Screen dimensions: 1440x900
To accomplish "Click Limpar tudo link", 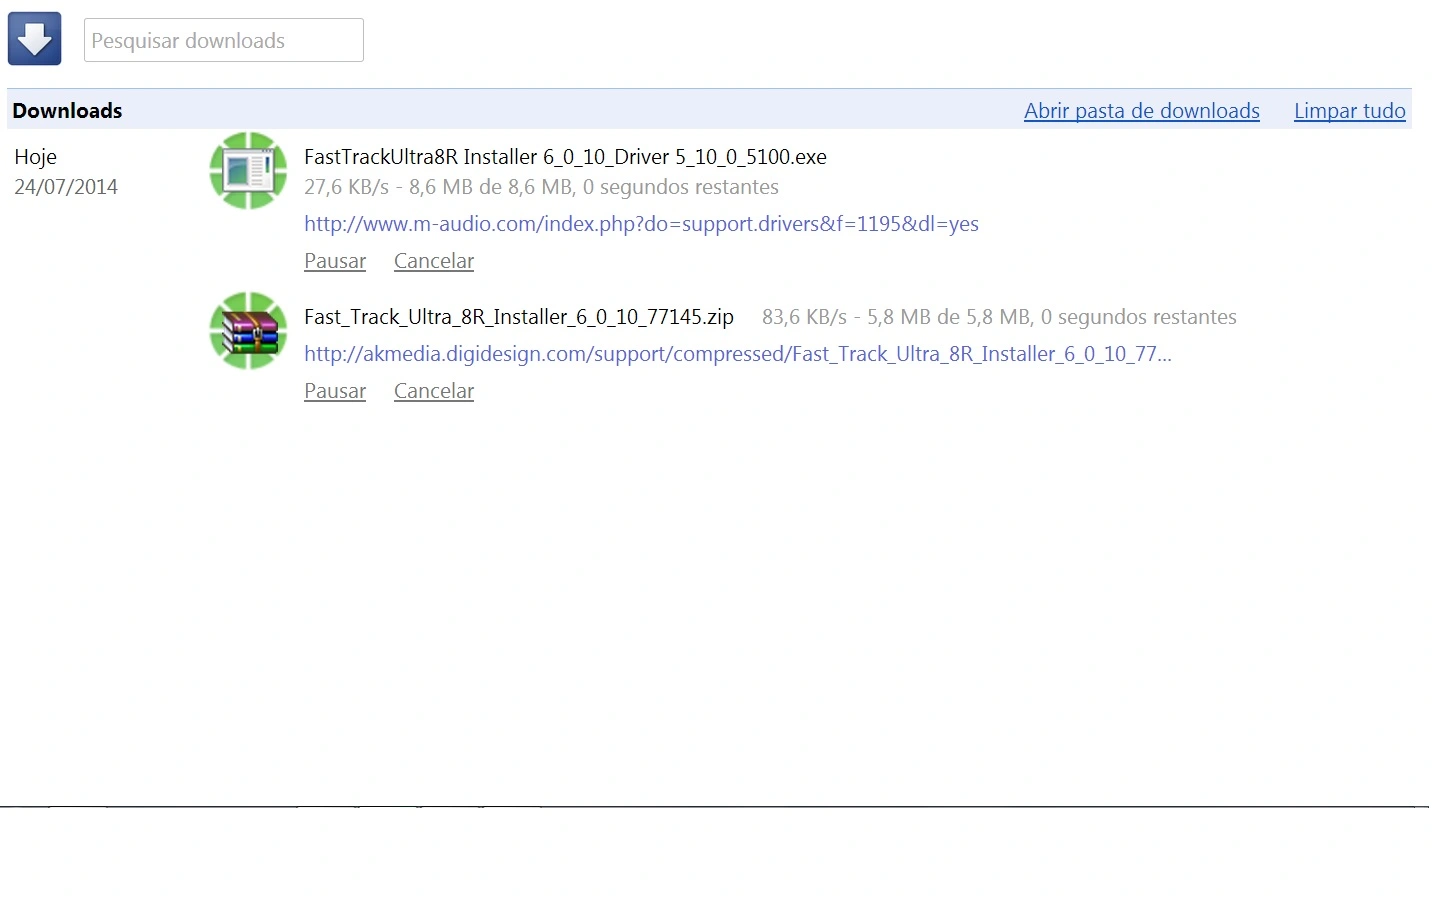I will (1350, 111).
